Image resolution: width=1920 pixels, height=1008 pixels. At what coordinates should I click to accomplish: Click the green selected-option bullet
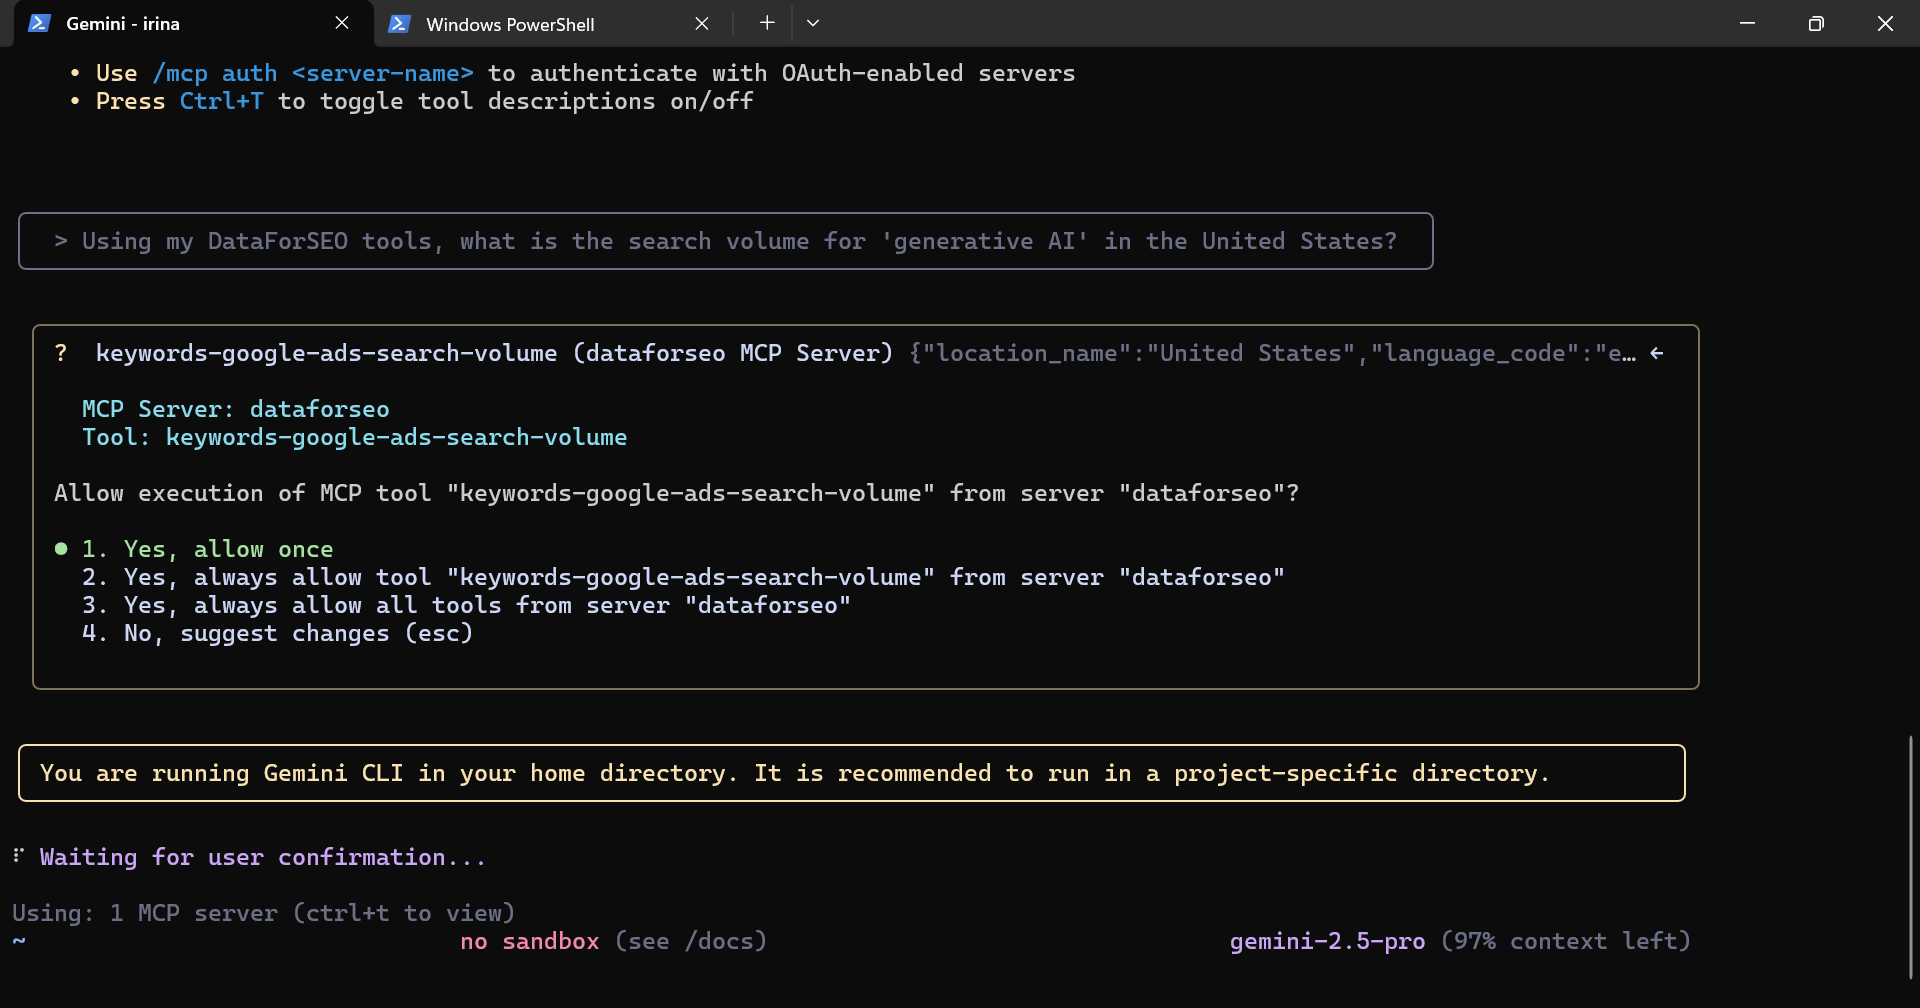(x=61, y=548)
